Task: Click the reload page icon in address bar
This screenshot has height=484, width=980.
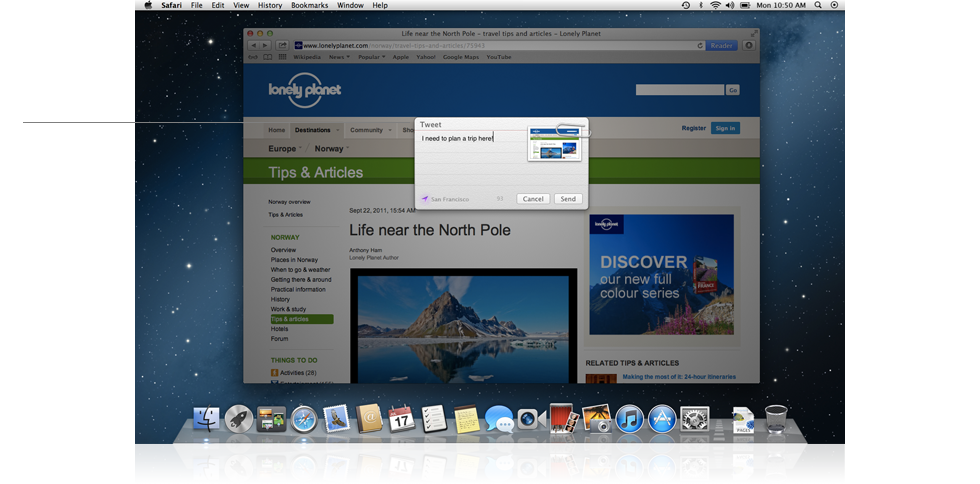Action: [698, 45]
